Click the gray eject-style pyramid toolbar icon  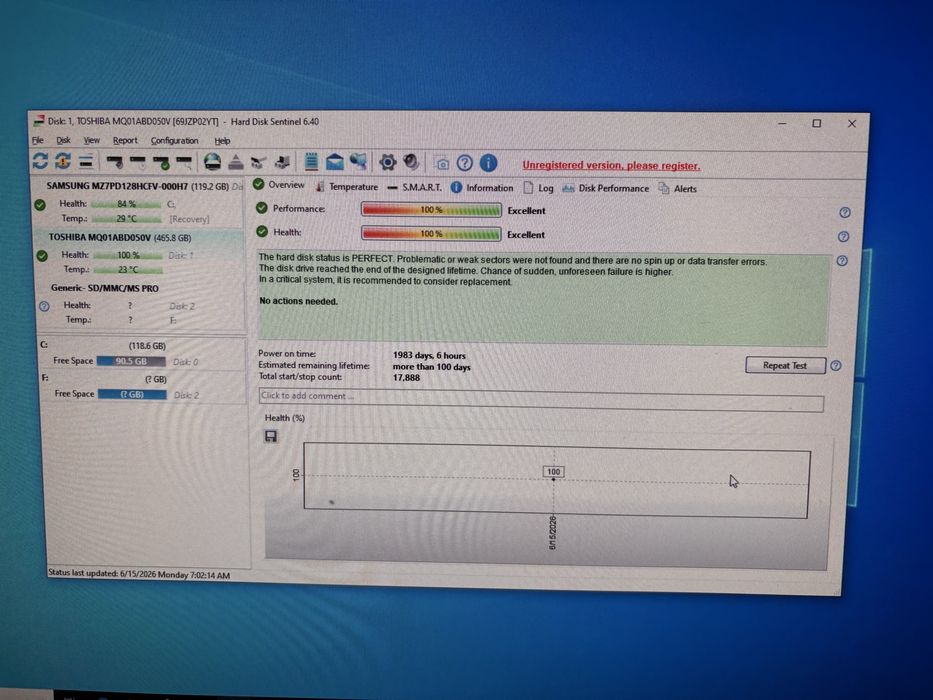point(236,162)
